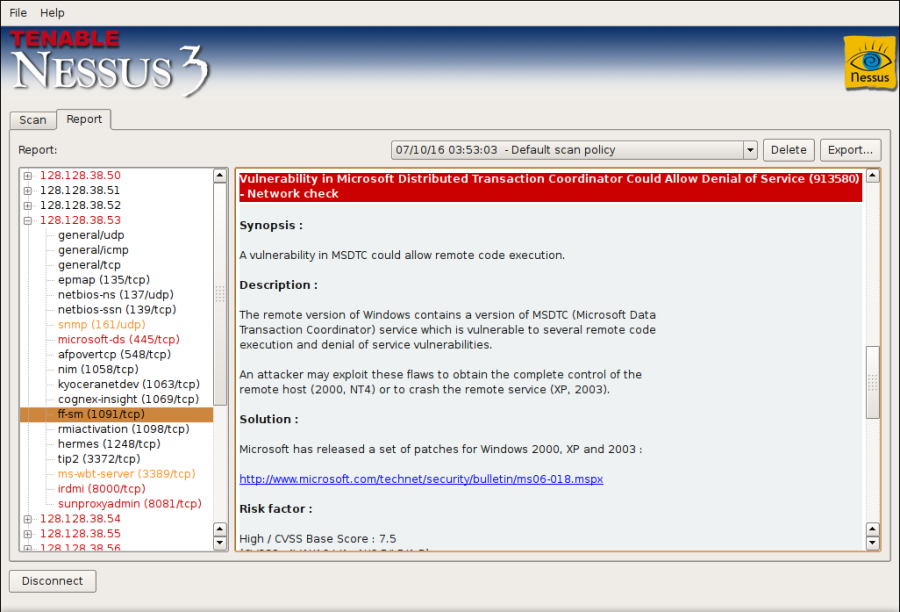Expand host 128.128.38.54

pos(28,519)
